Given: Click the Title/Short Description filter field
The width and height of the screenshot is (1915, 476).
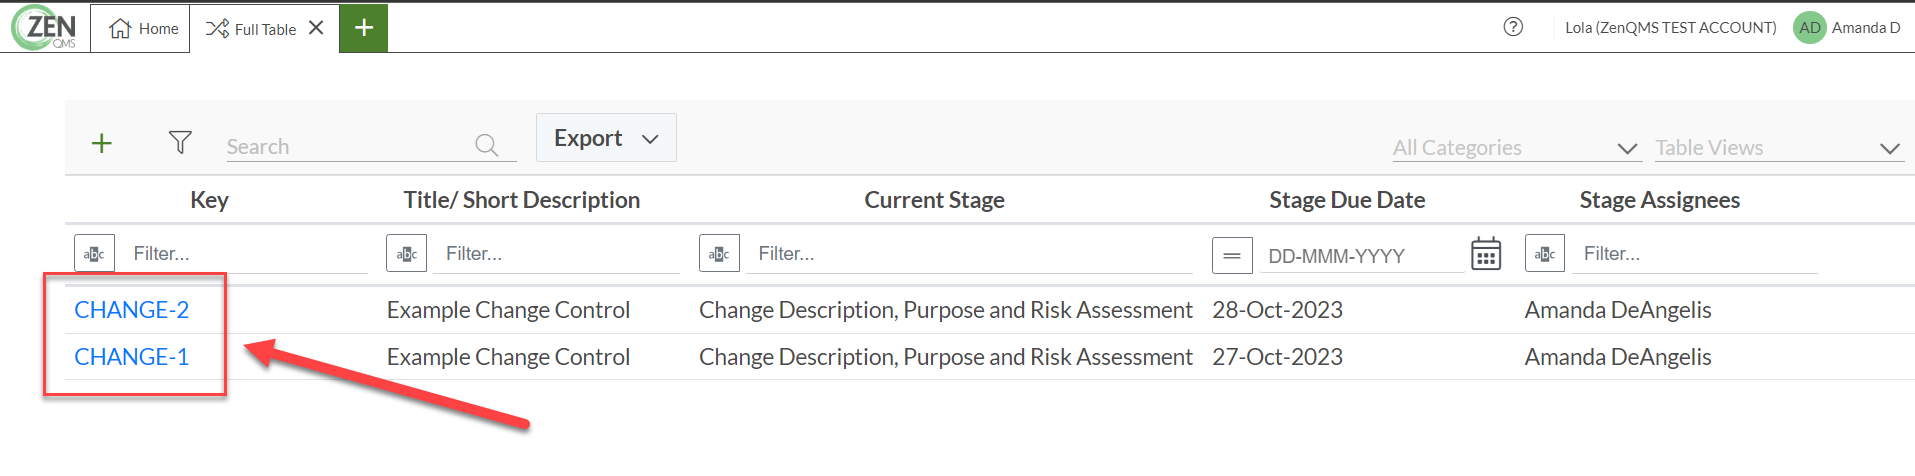Looking at the screenshot, I should 556,254.
